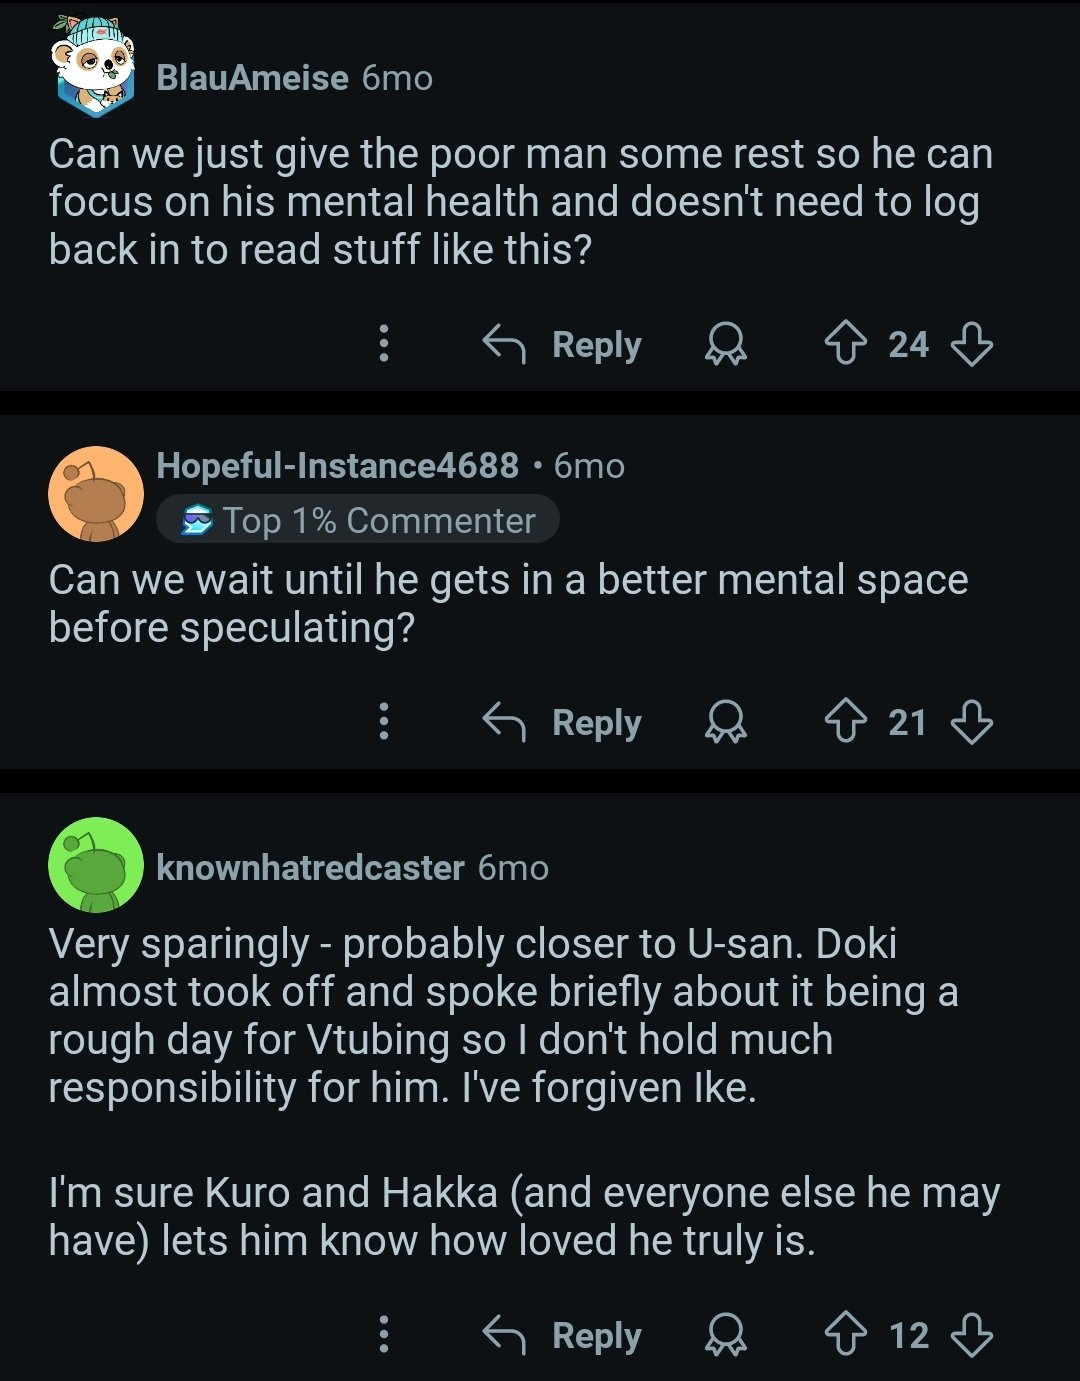
Task: Upvote BlauAmeise's comment
Action: point(845,345)
